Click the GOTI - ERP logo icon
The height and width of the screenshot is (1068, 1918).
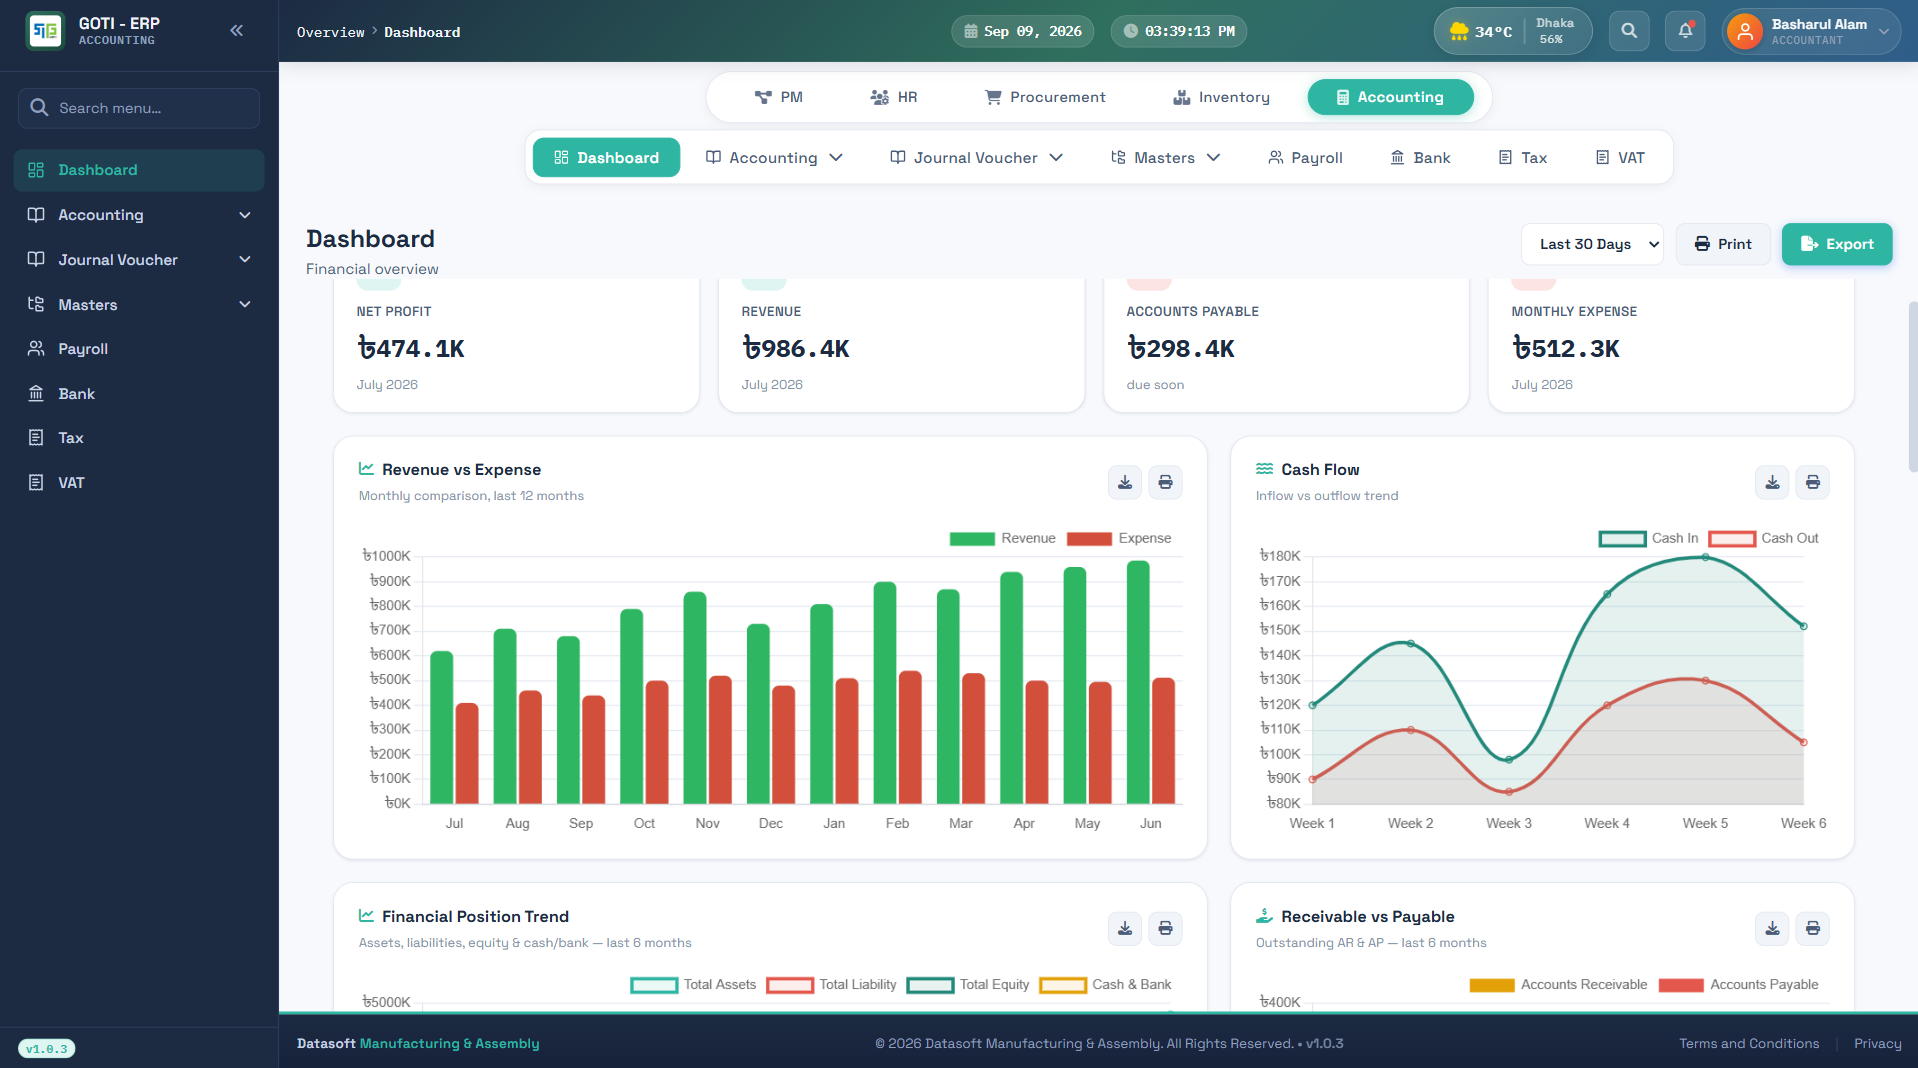(x=45, y=31)
